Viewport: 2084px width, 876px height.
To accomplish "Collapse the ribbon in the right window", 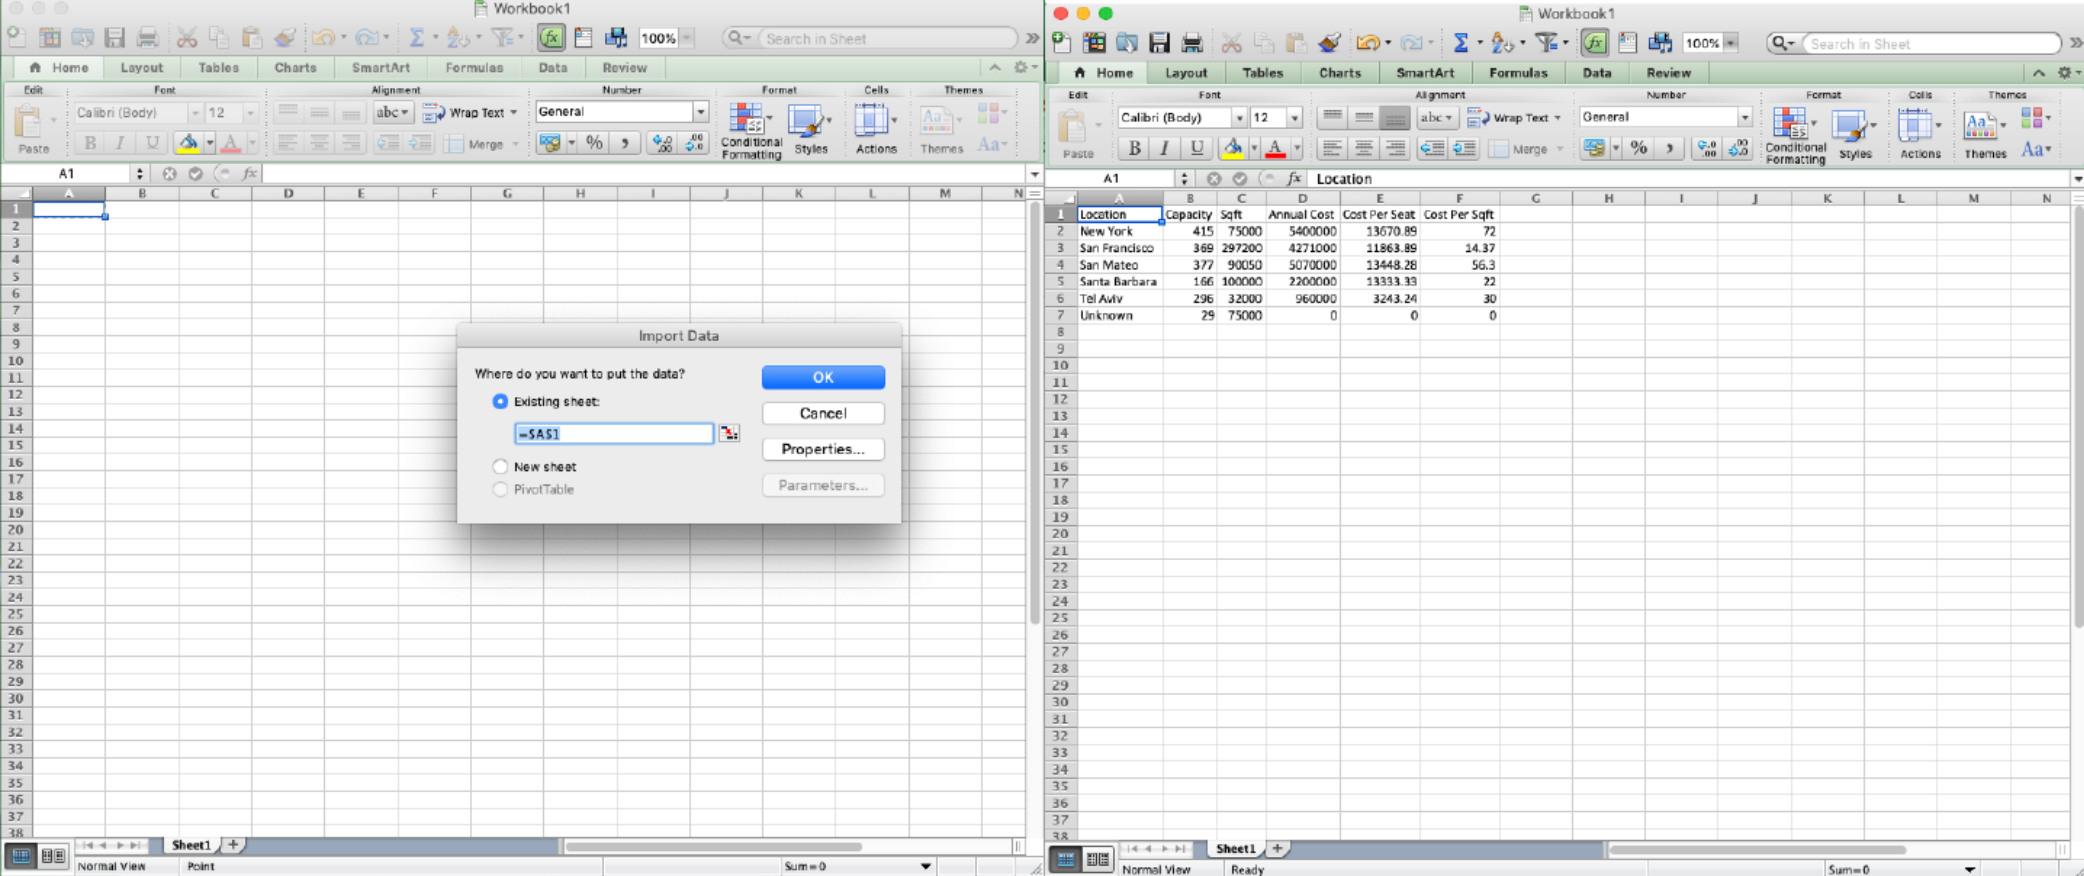I will click(2038, 72).
